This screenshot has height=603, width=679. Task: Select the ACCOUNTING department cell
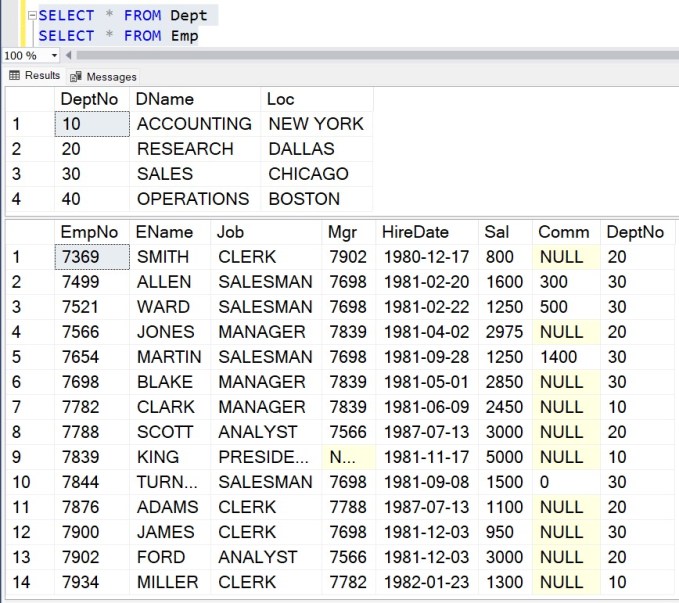coord(194,124)
